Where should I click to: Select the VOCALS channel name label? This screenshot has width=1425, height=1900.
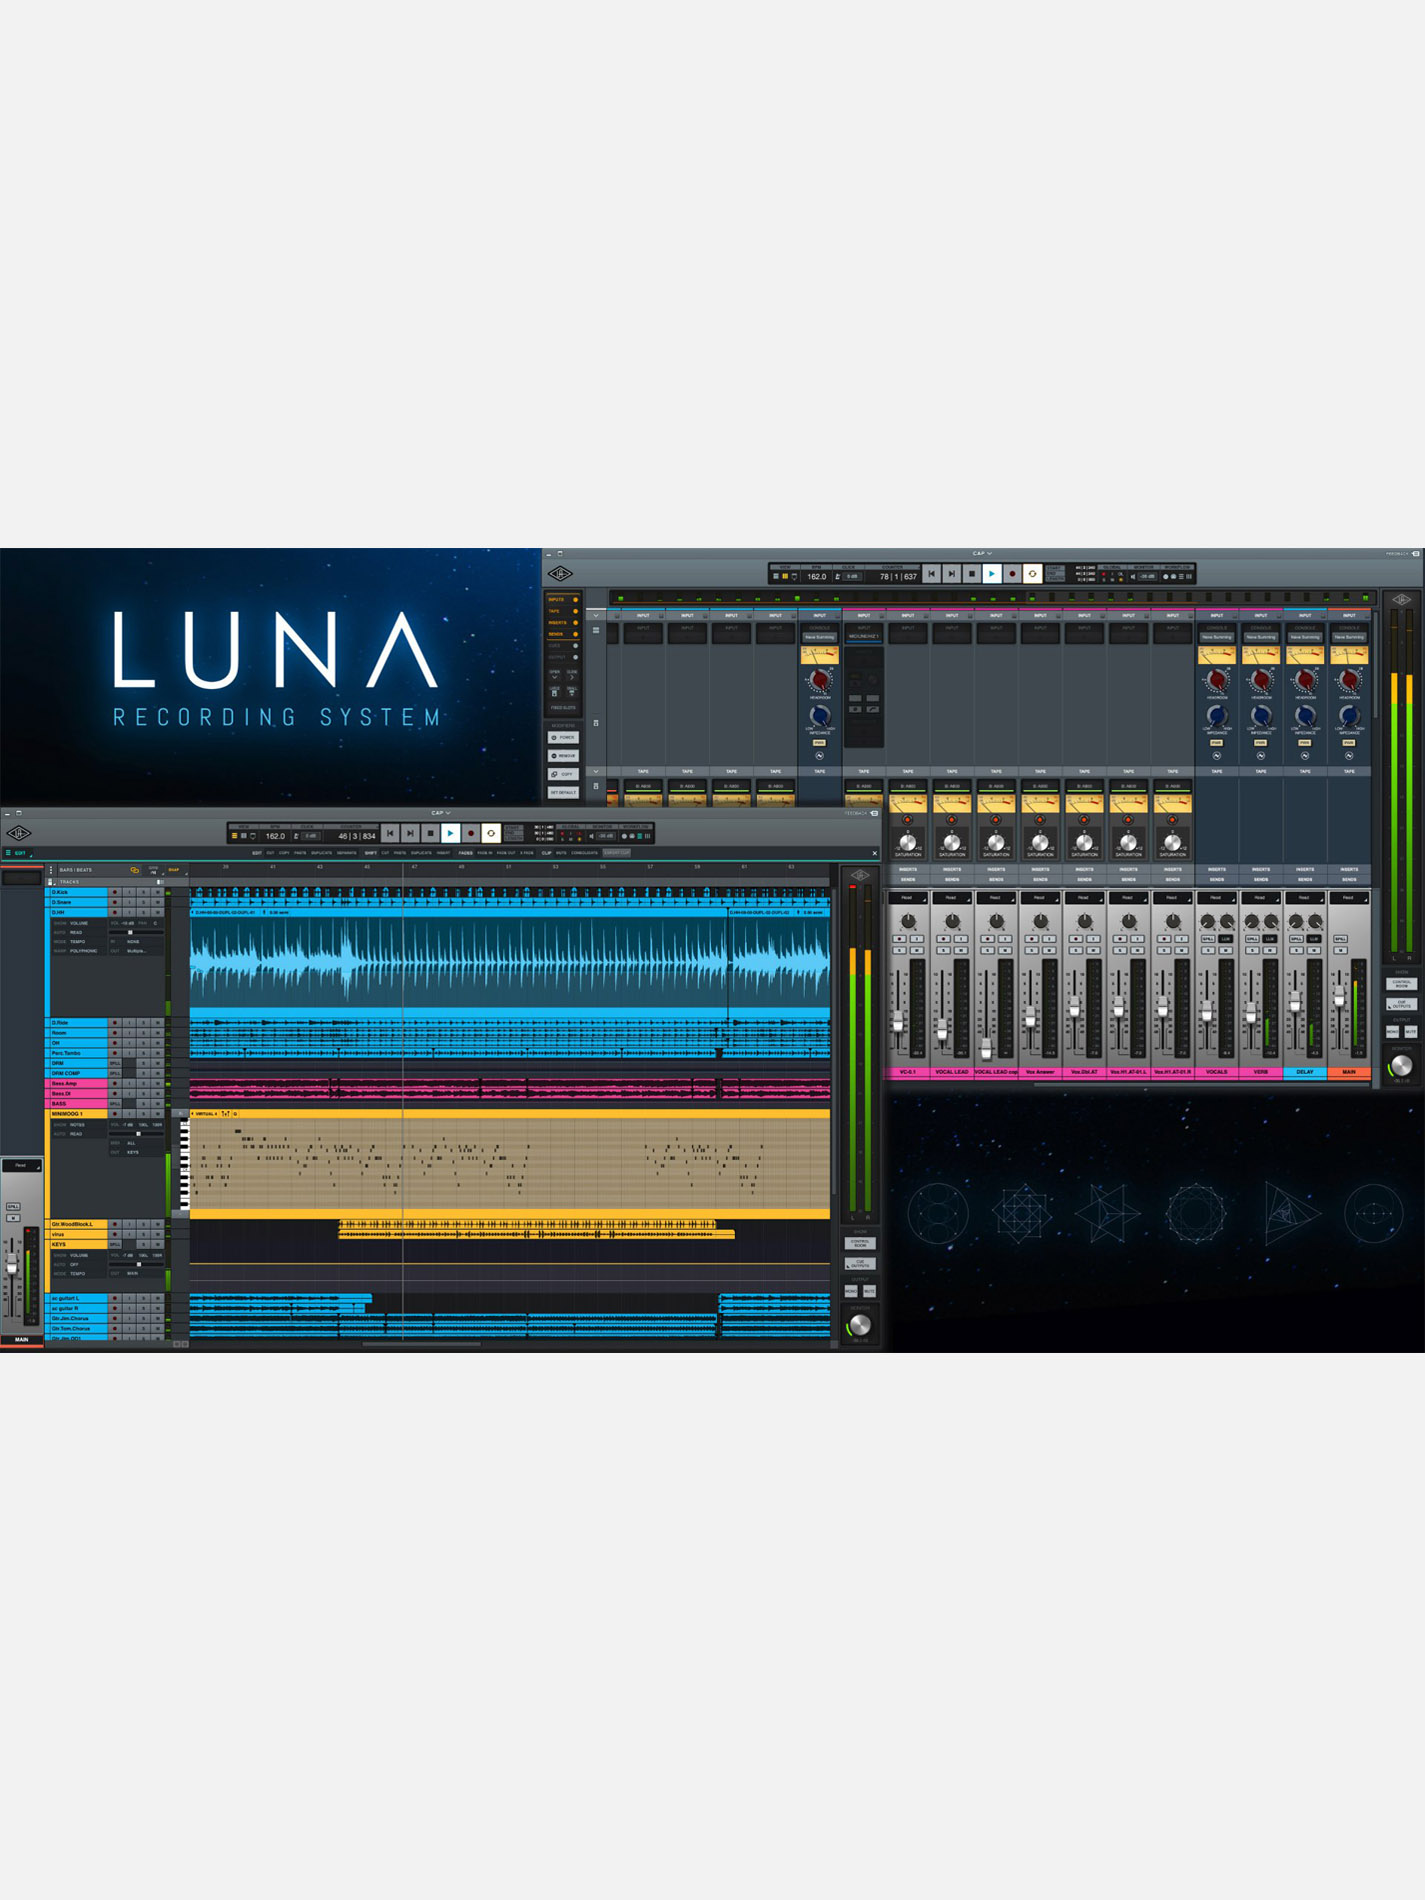pos(1217,1071)
